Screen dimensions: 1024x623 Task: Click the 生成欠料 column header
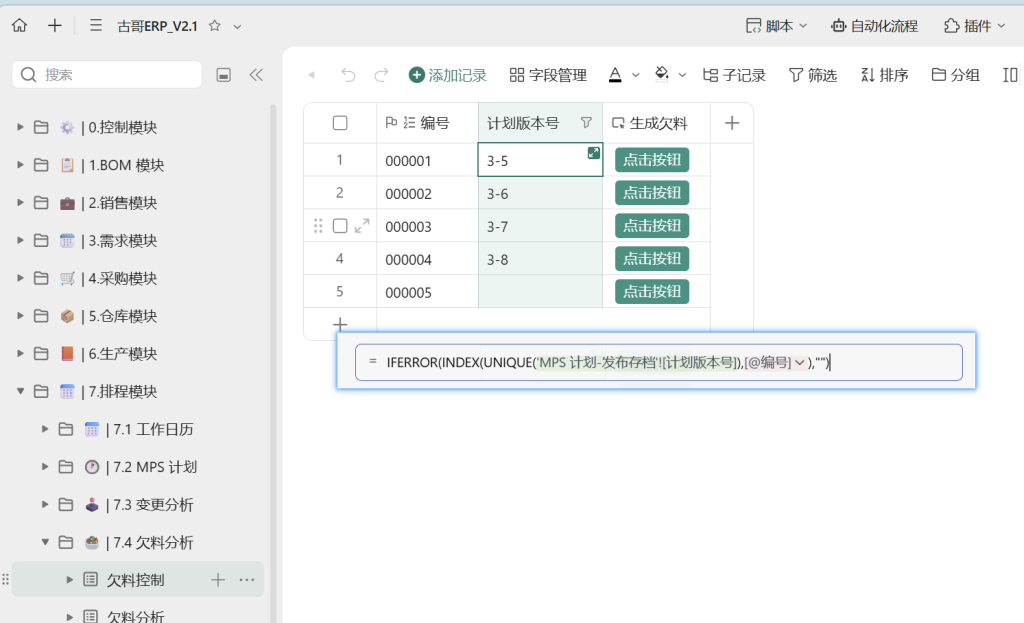pyautogui.click(x=656, y=123)
